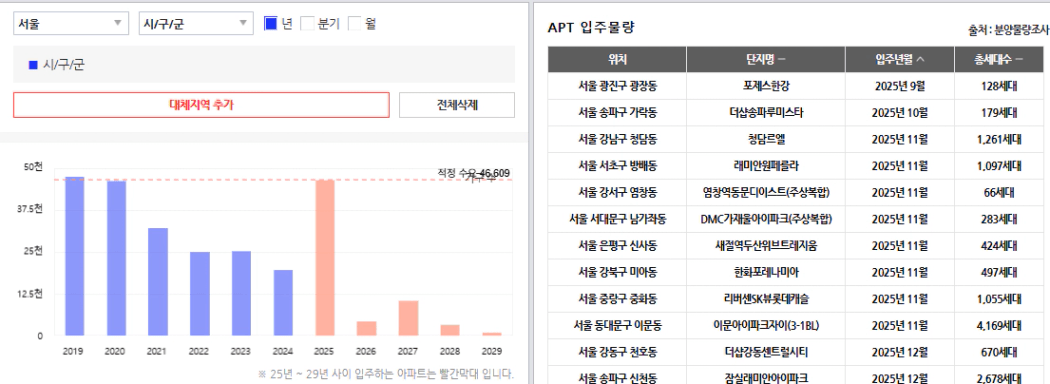Click the 서울 강서구 염창동 location

617,192
